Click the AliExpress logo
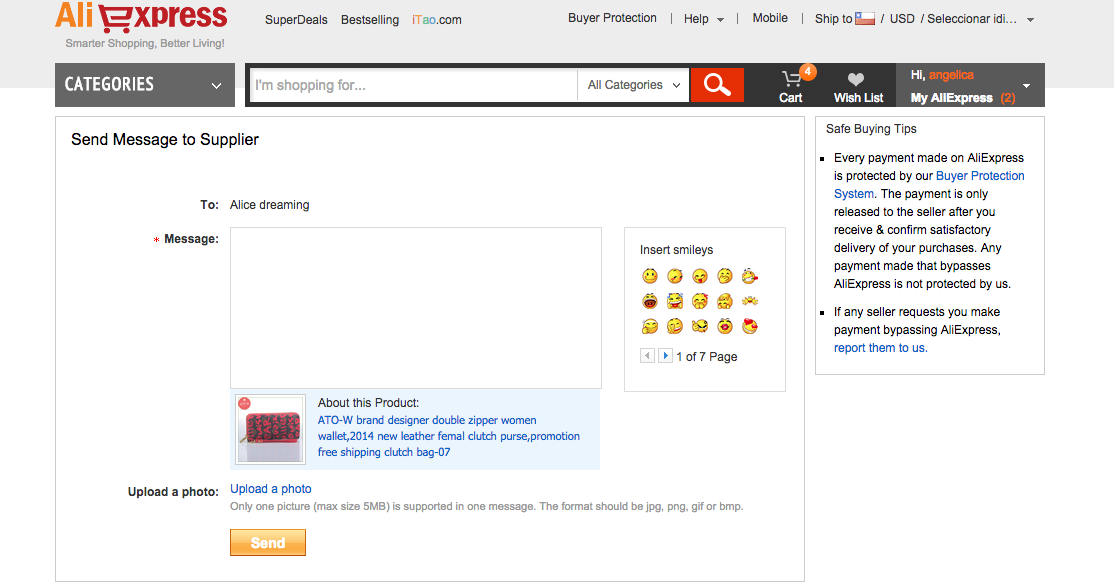This screenshot has width=1114, height=588. point(141,17)
